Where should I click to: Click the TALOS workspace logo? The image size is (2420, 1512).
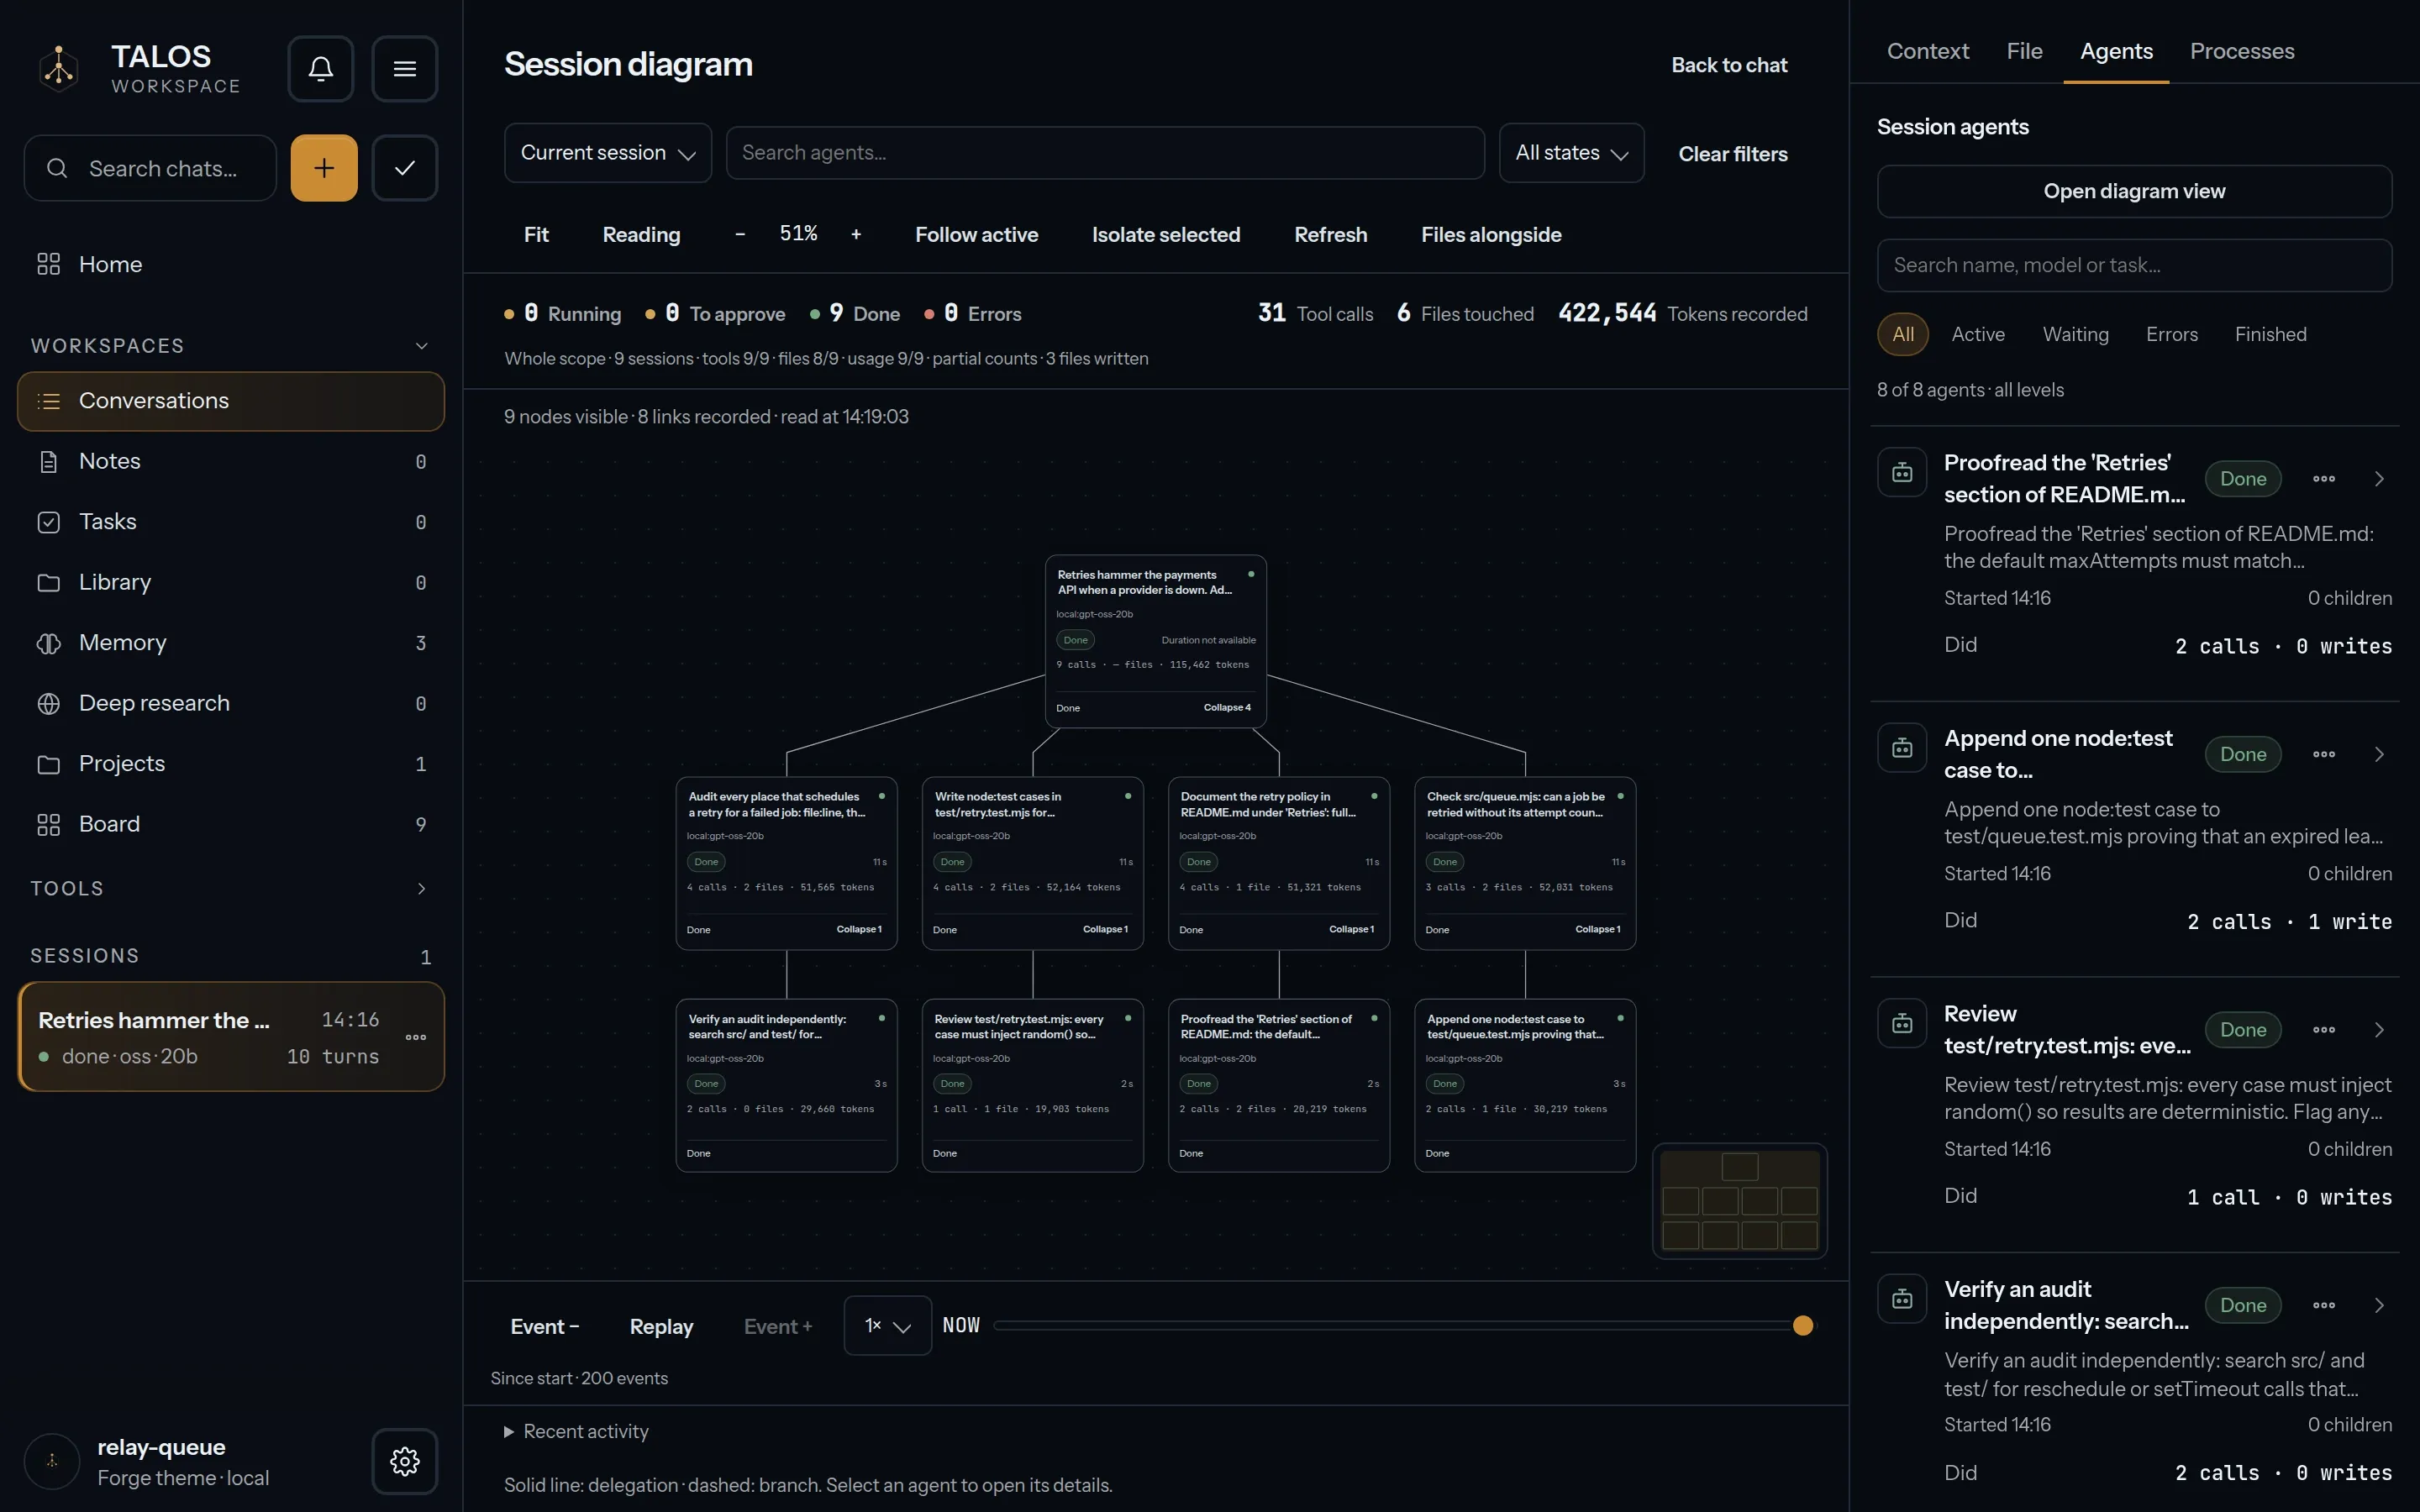coord(59,68)
